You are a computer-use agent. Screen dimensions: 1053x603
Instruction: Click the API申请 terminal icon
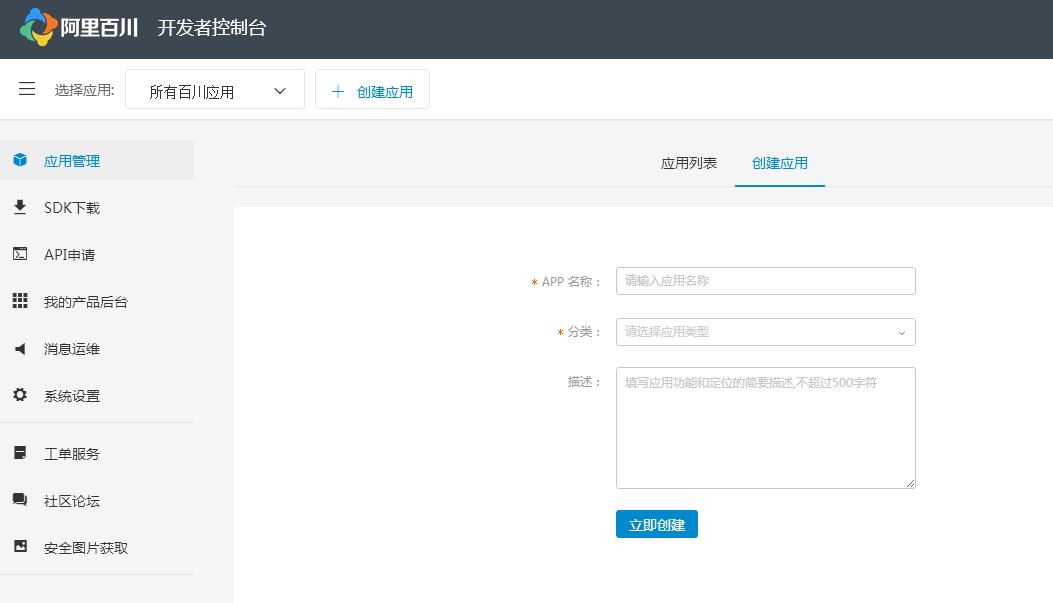(20, 254)
